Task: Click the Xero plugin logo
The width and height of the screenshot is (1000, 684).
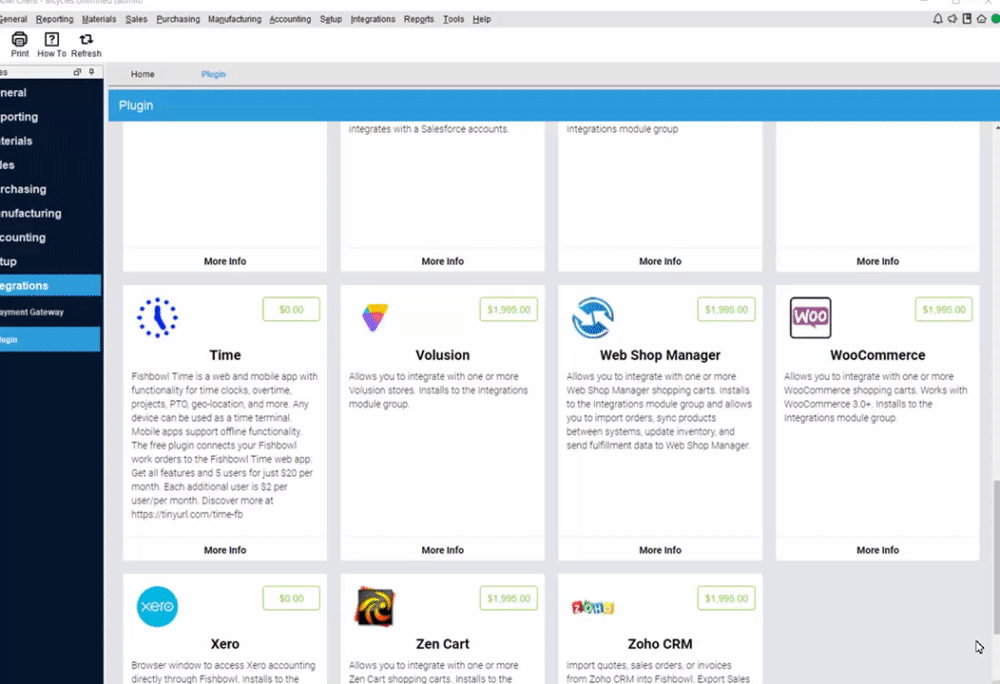Action: tap(158, 606)
